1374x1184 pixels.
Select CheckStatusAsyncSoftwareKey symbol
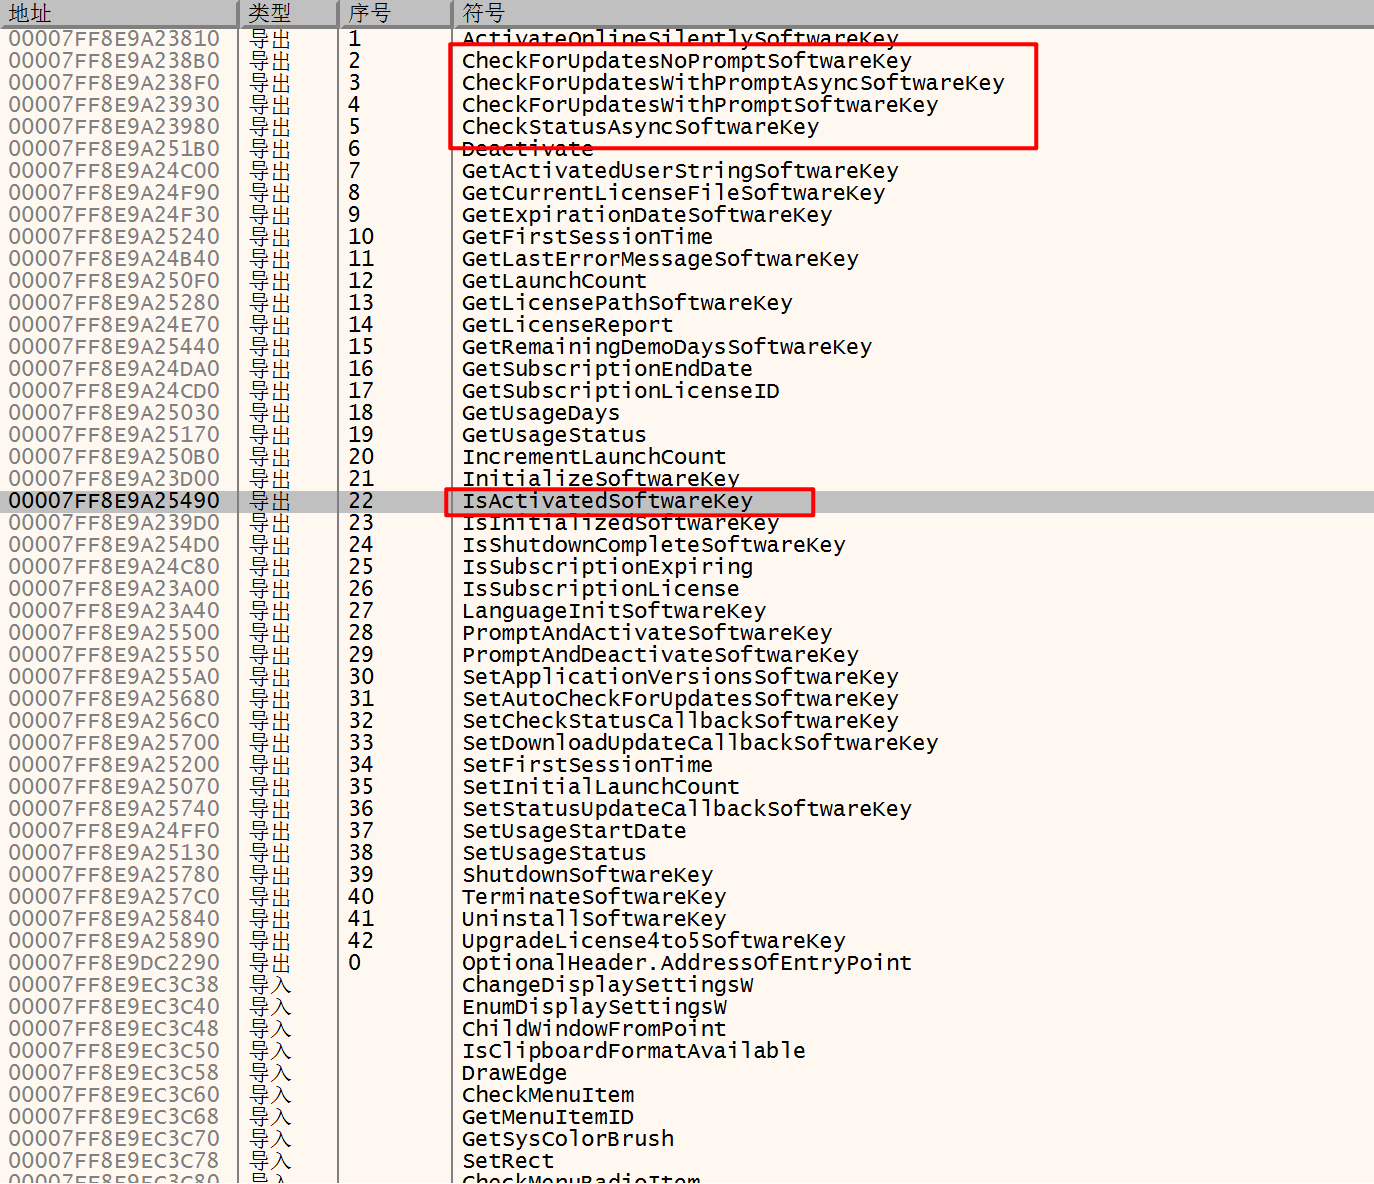(x=640, y=127)
